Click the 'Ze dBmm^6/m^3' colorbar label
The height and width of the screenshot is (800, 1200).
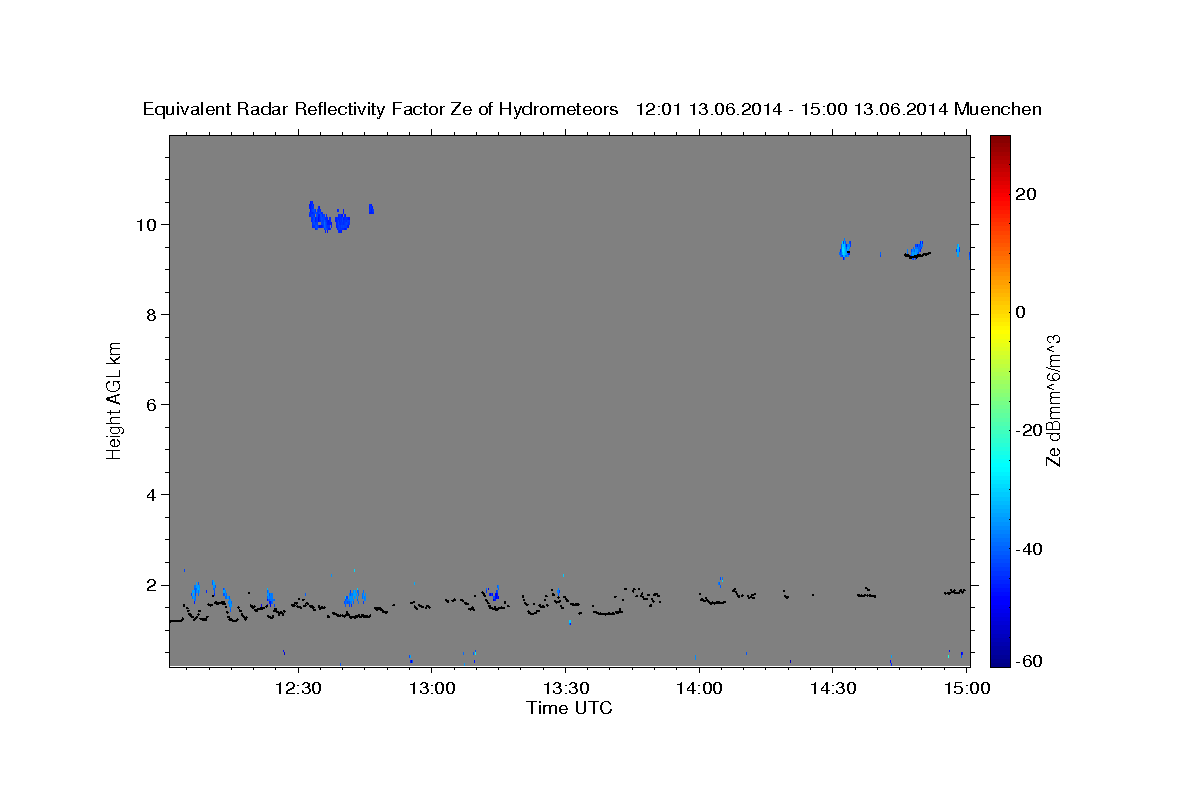(1052, 400)
